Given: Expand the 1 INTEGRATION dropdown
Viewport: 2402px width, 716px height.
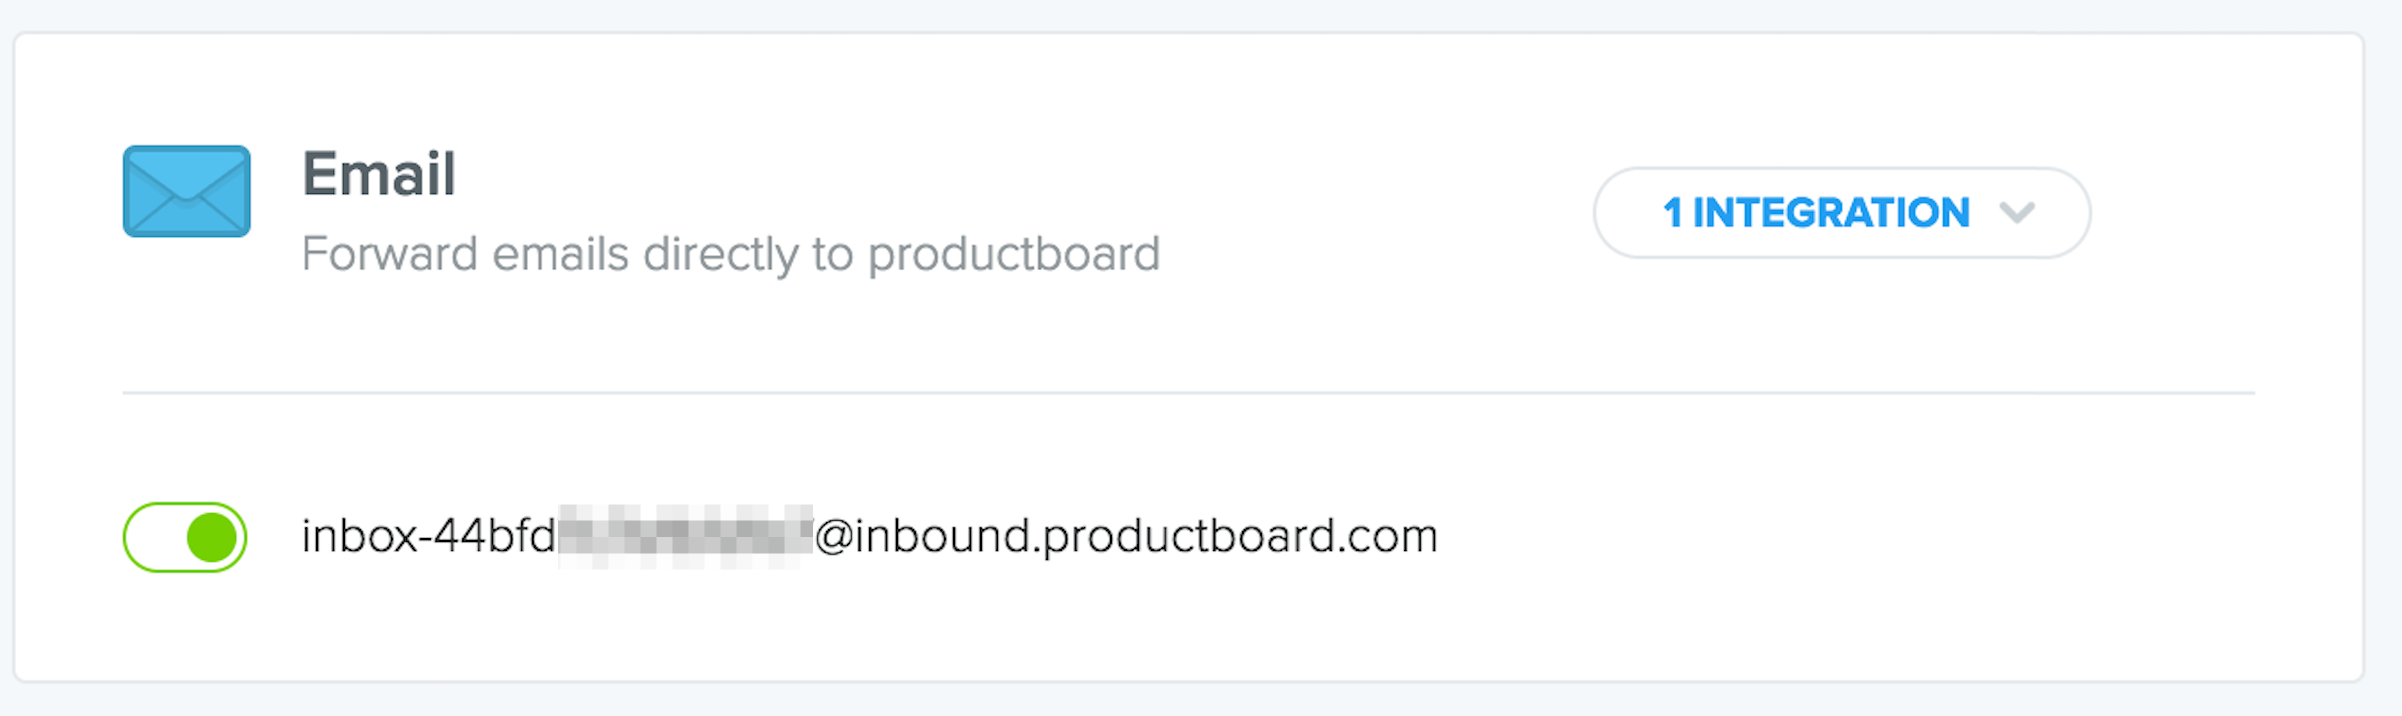Looking at the screenshot, I should 1842,213.
